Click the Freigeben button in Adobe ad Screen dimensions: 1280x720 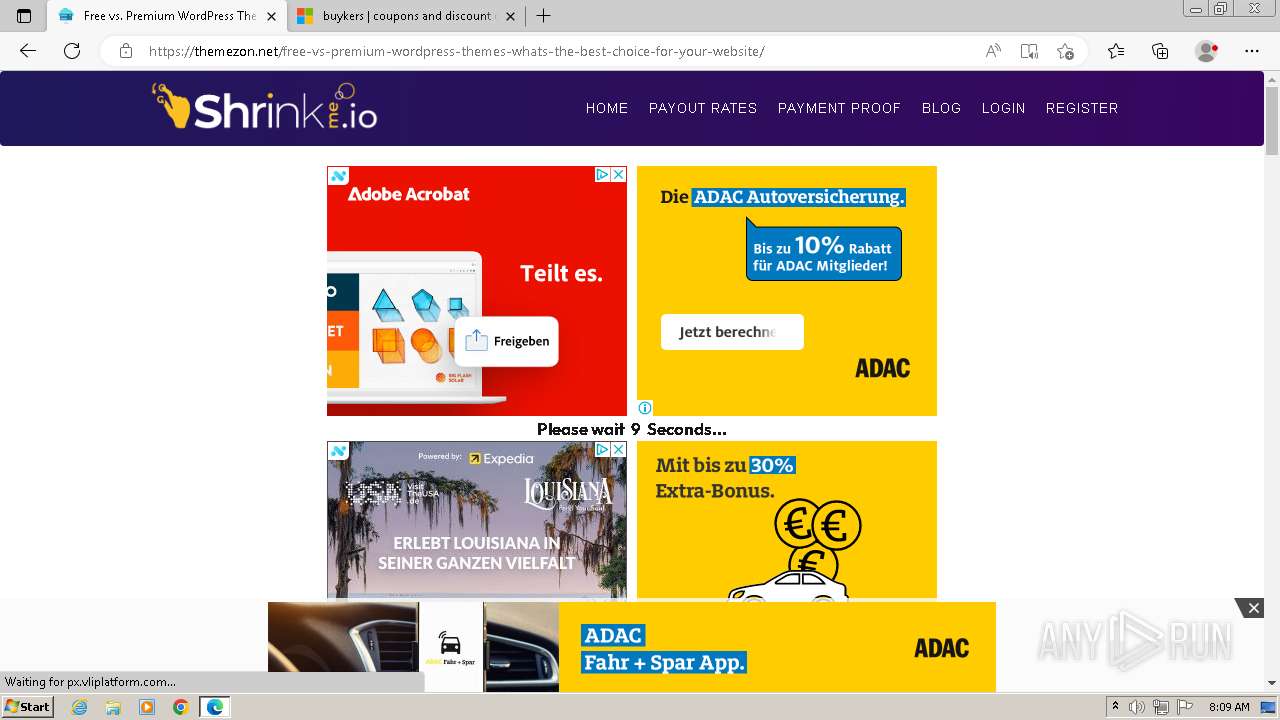(x=506, y=341)
